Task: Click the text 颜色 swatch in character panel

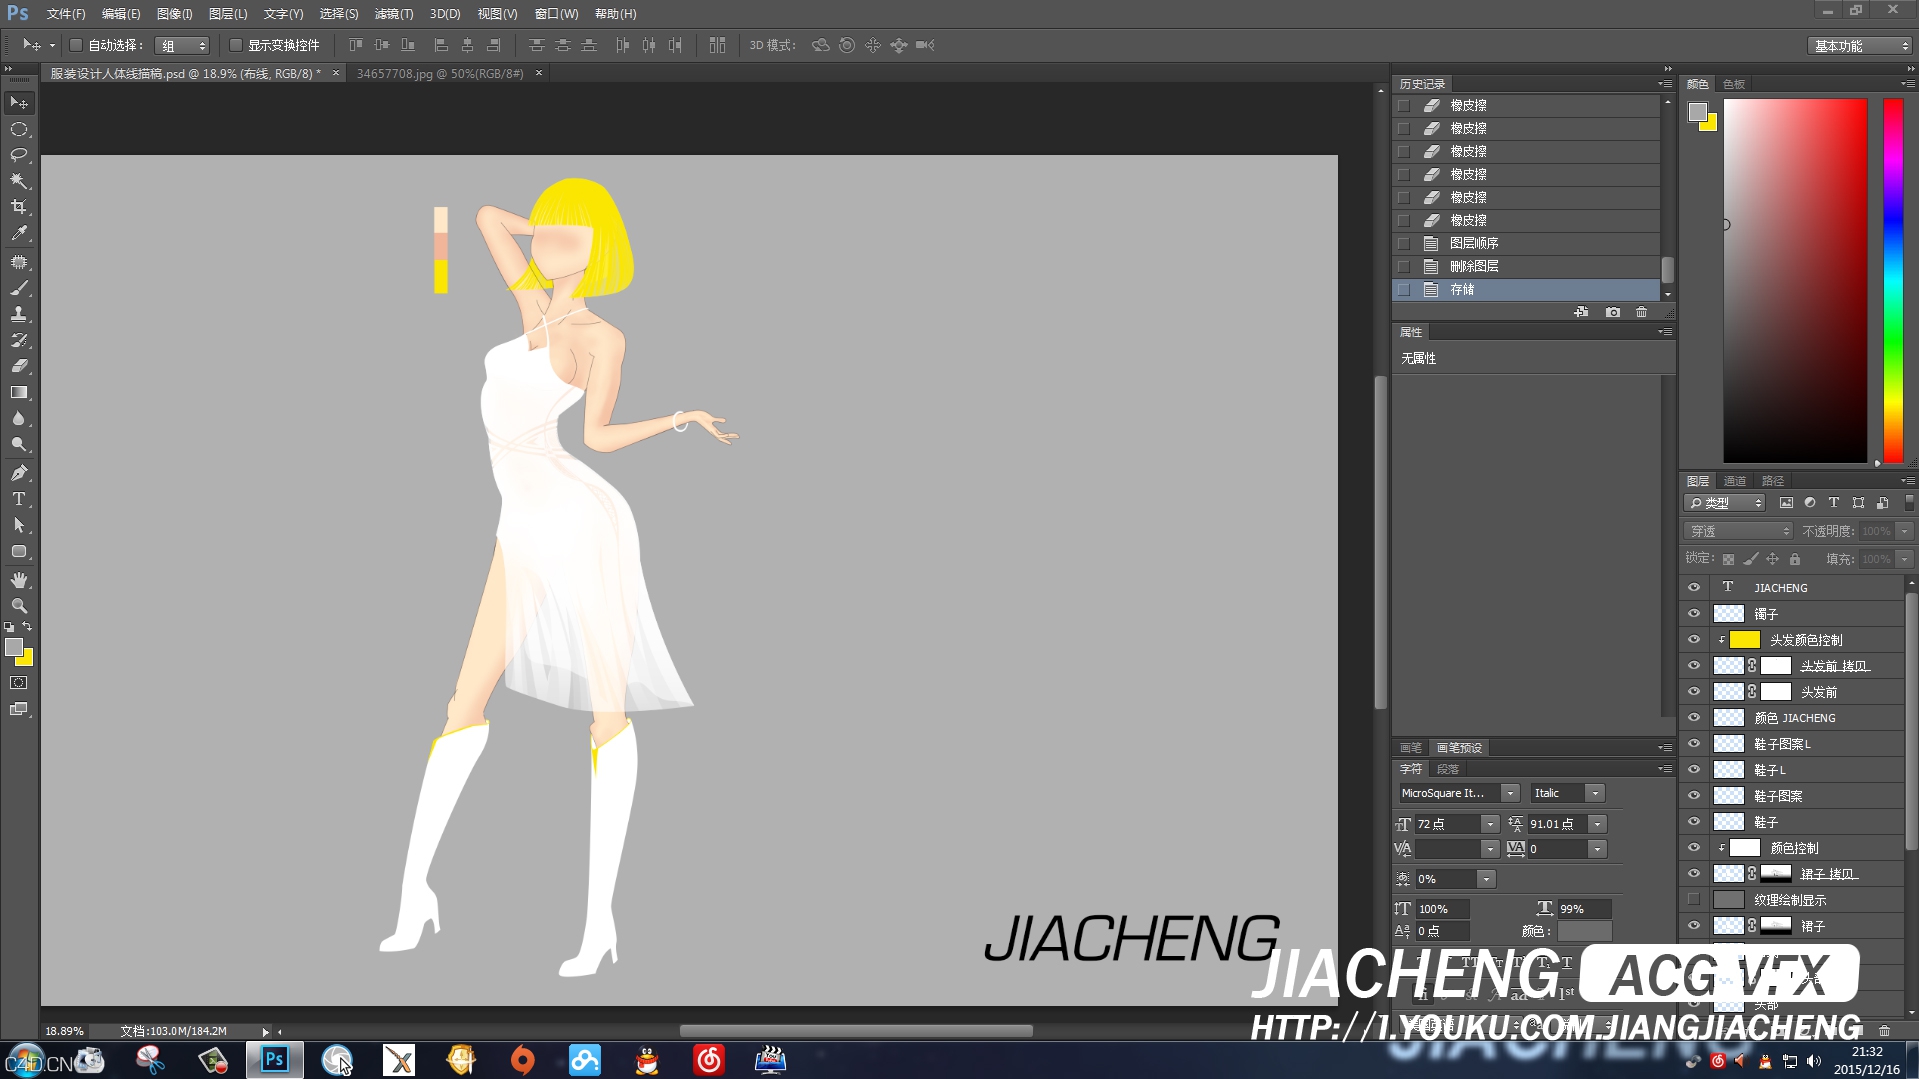Action: 1584,931
